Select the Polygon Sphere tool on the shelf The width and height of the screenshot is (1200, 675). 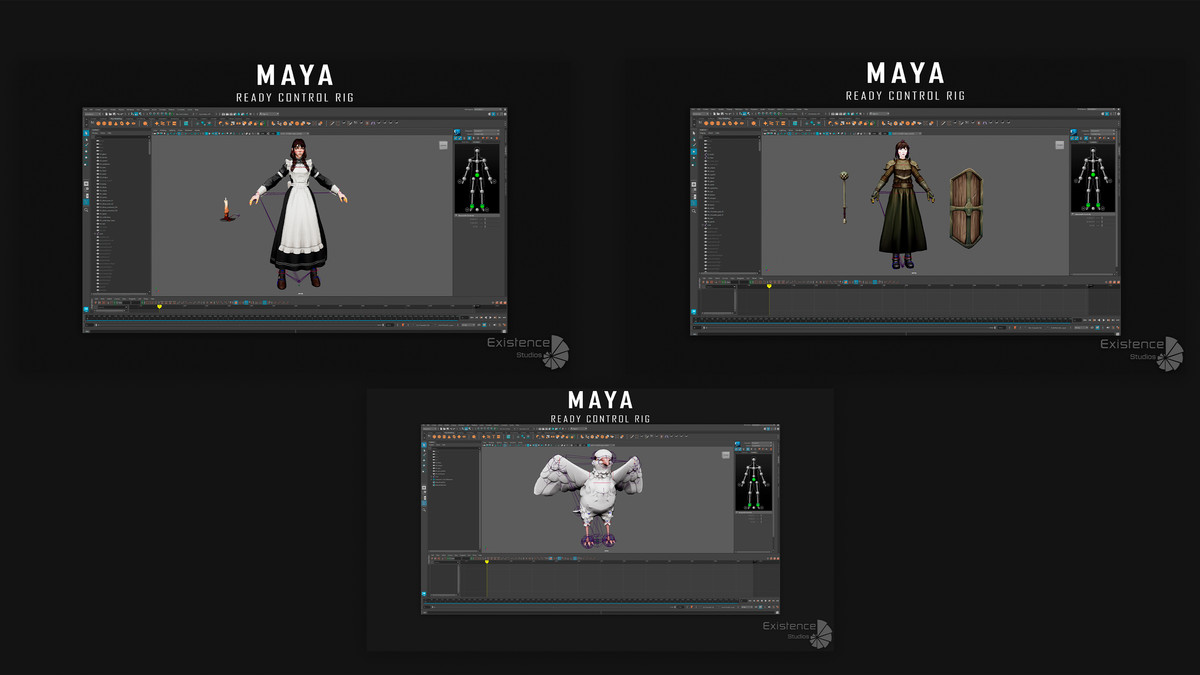tap(98, 123)
